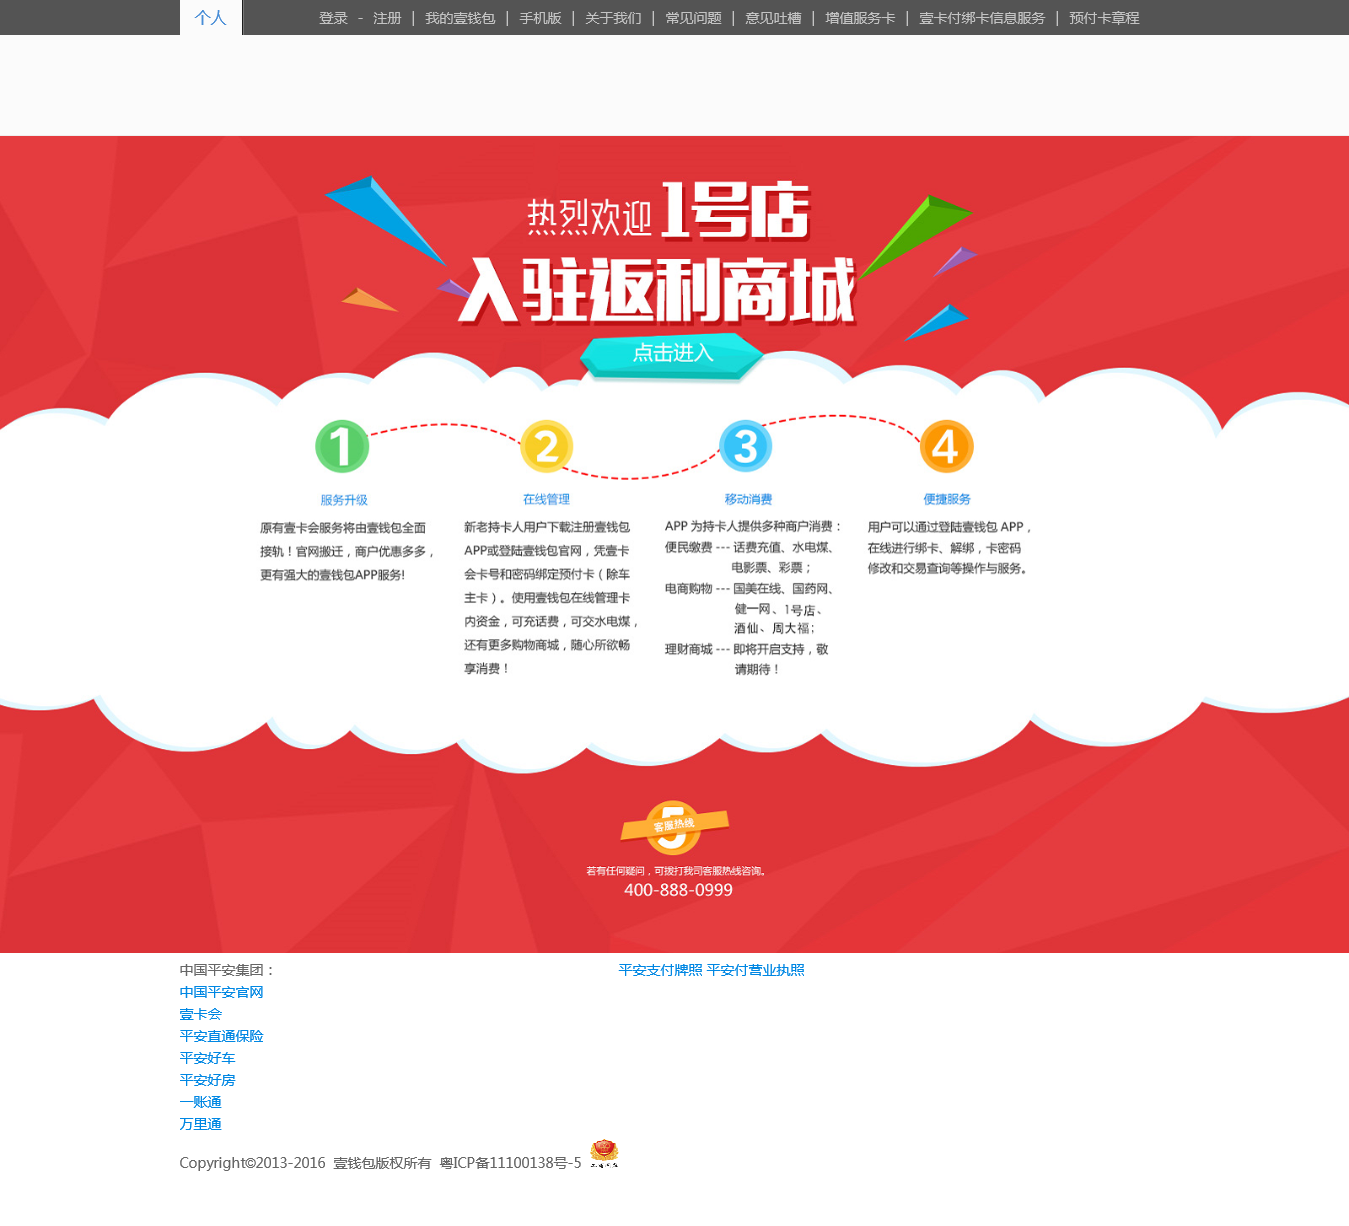The width and height of the screenshot is (1349, 1226).
Task: Open the 平安付营业执照 link
Action: [x=755, y=970]
